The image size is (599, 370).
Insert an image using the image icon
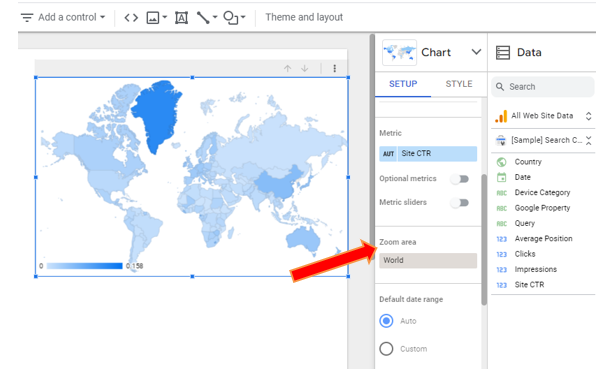(153, 18)
